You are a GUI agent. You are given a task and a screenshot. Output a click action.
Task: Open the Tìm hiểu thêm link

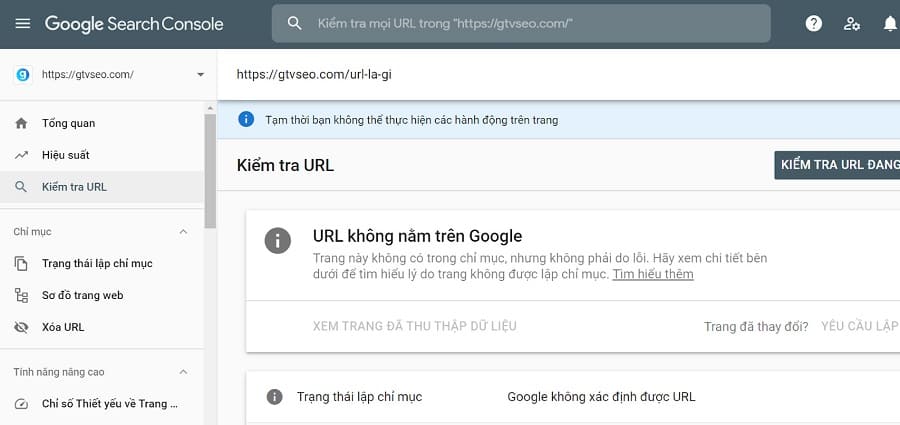(653, 274)
